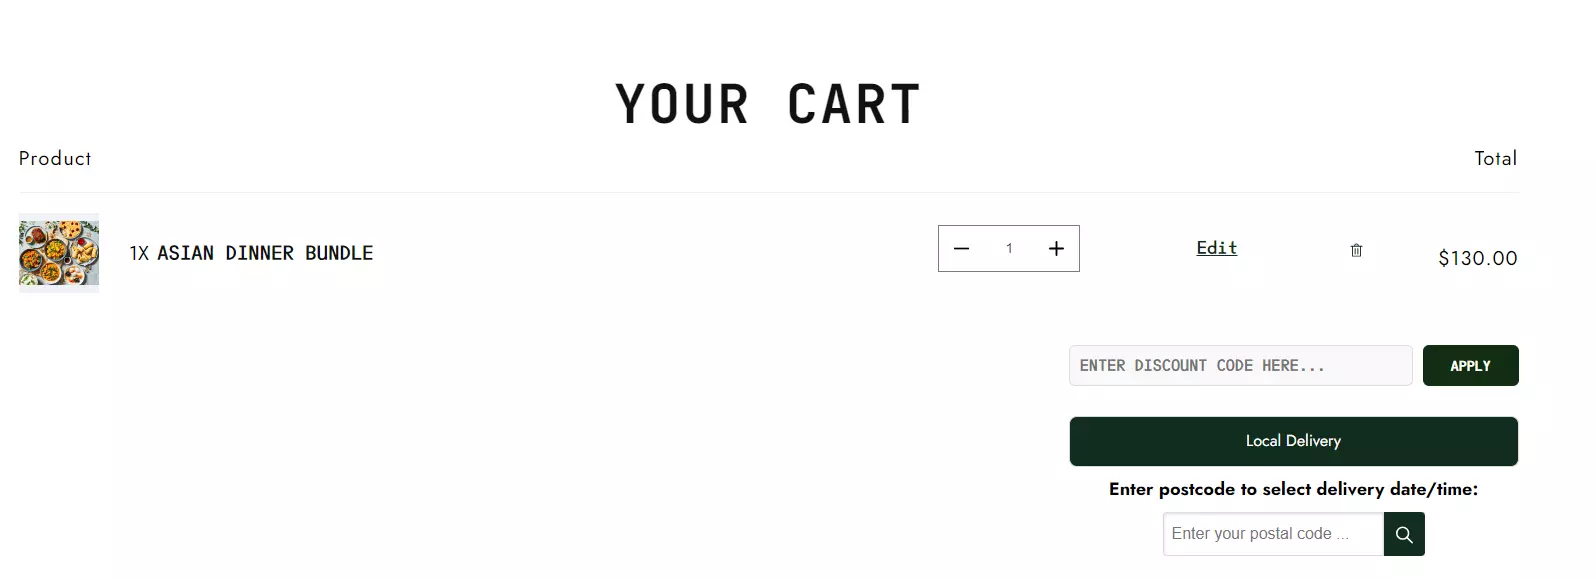
Task: Click the Product column header
Action: (x=54, y=158)
